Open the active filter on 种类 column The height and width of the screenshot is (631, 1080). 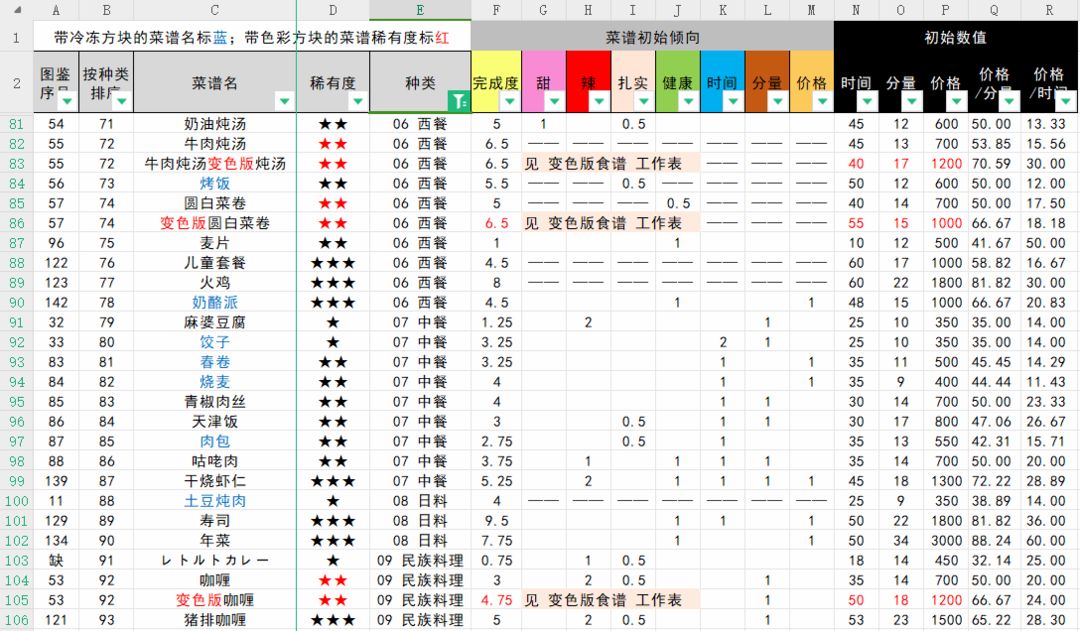[459, 102]
